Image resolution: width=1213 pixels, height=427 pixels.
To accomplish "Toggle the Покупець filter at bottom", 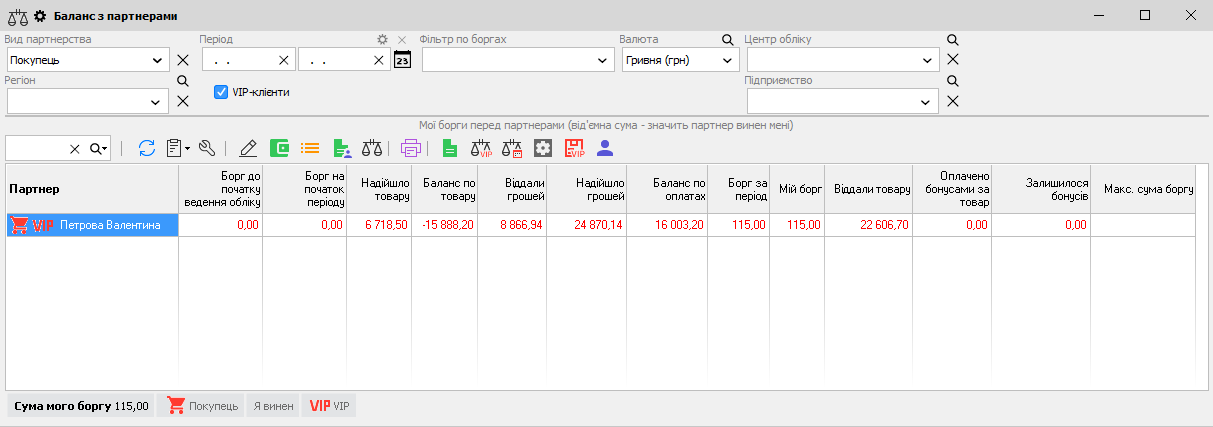I will tap(202, 406).
